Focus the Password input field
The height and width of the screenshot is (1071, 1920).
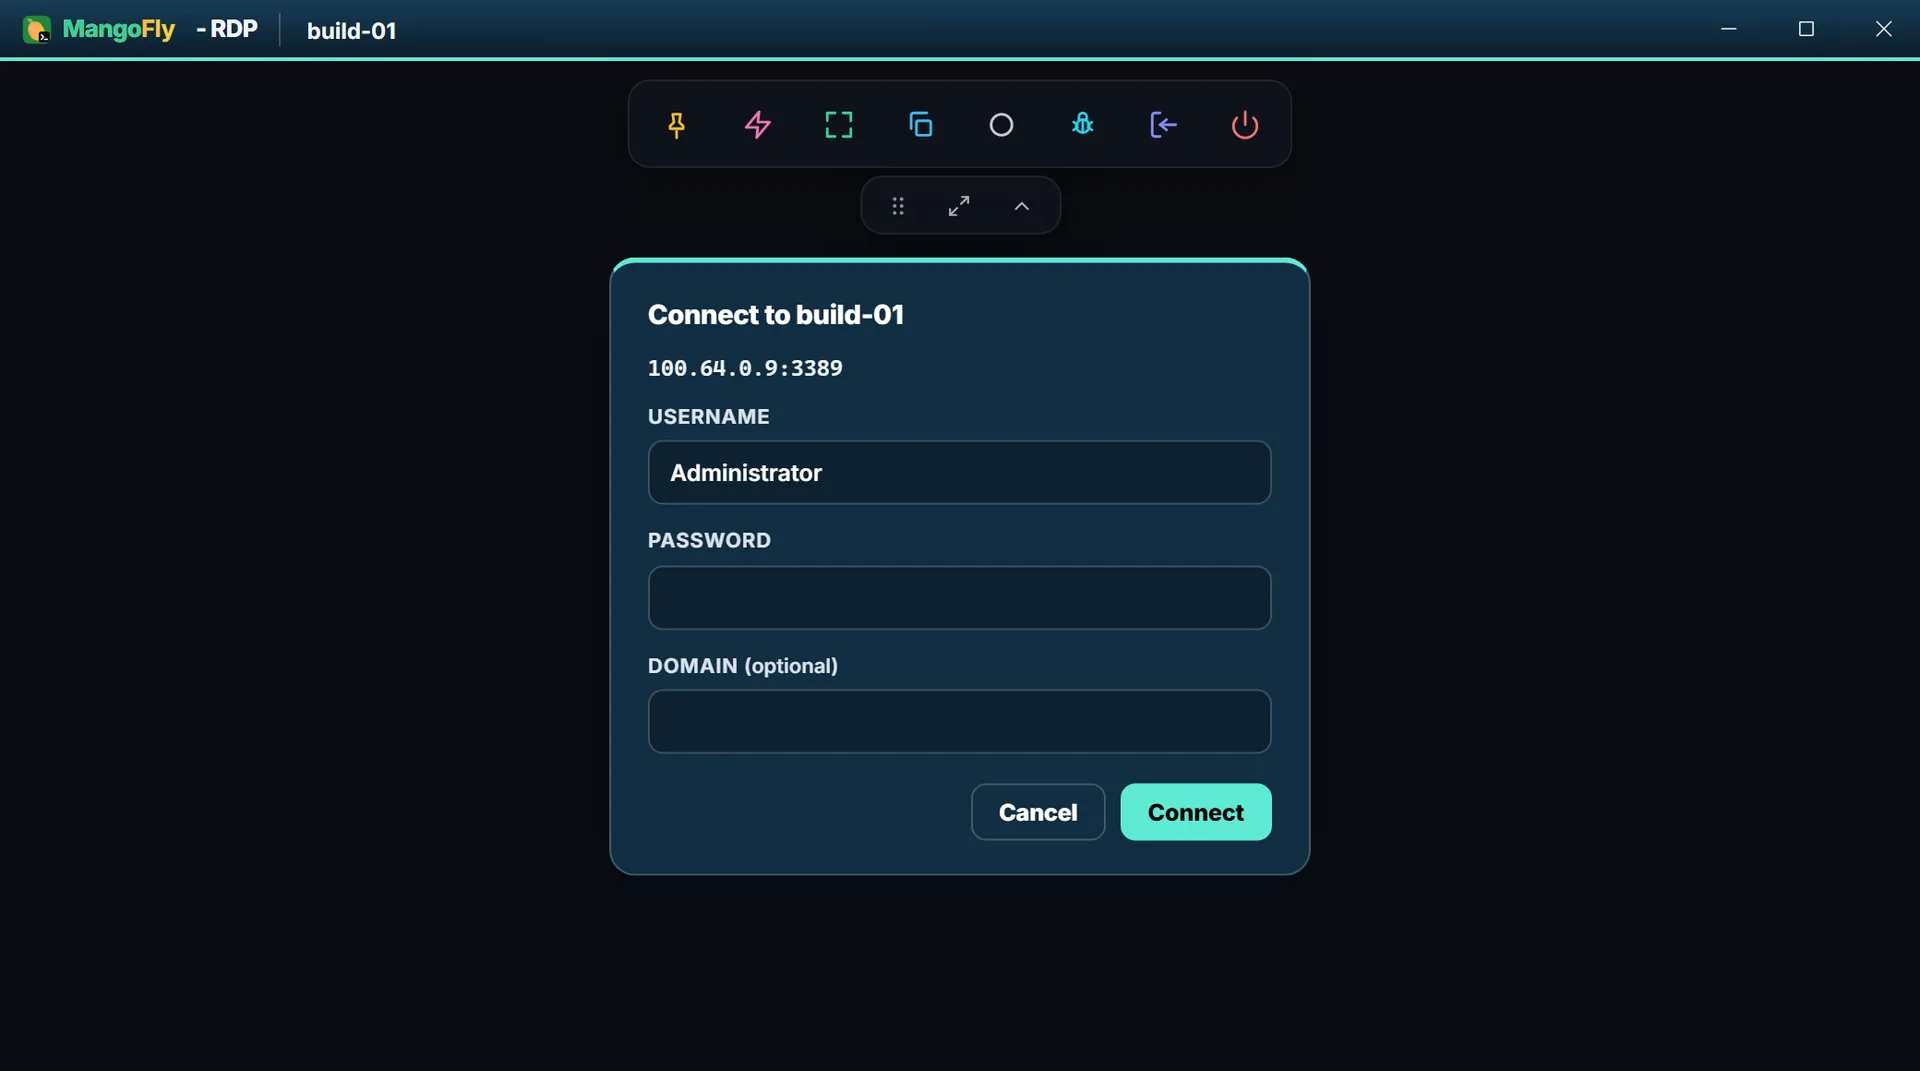coord(960,598)
